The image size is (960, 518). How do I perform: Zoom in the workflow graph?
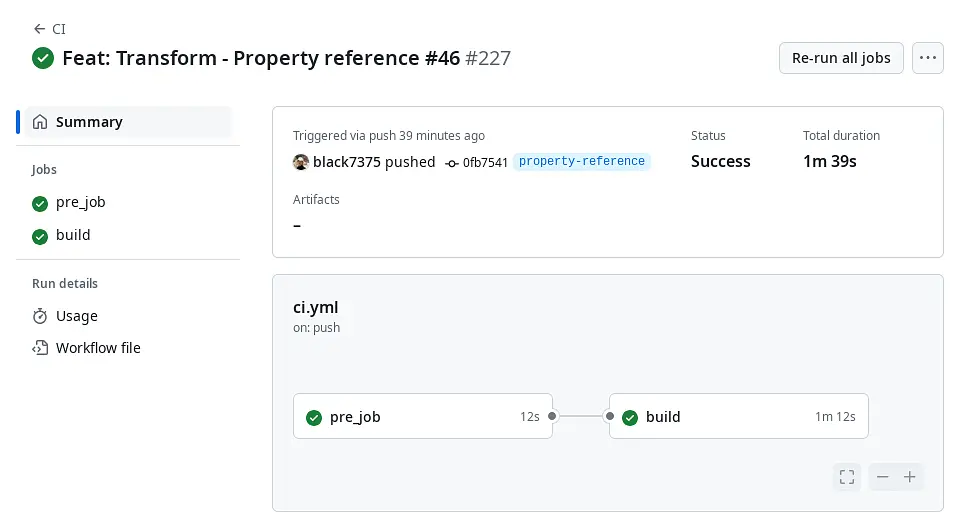pos(910,477)
